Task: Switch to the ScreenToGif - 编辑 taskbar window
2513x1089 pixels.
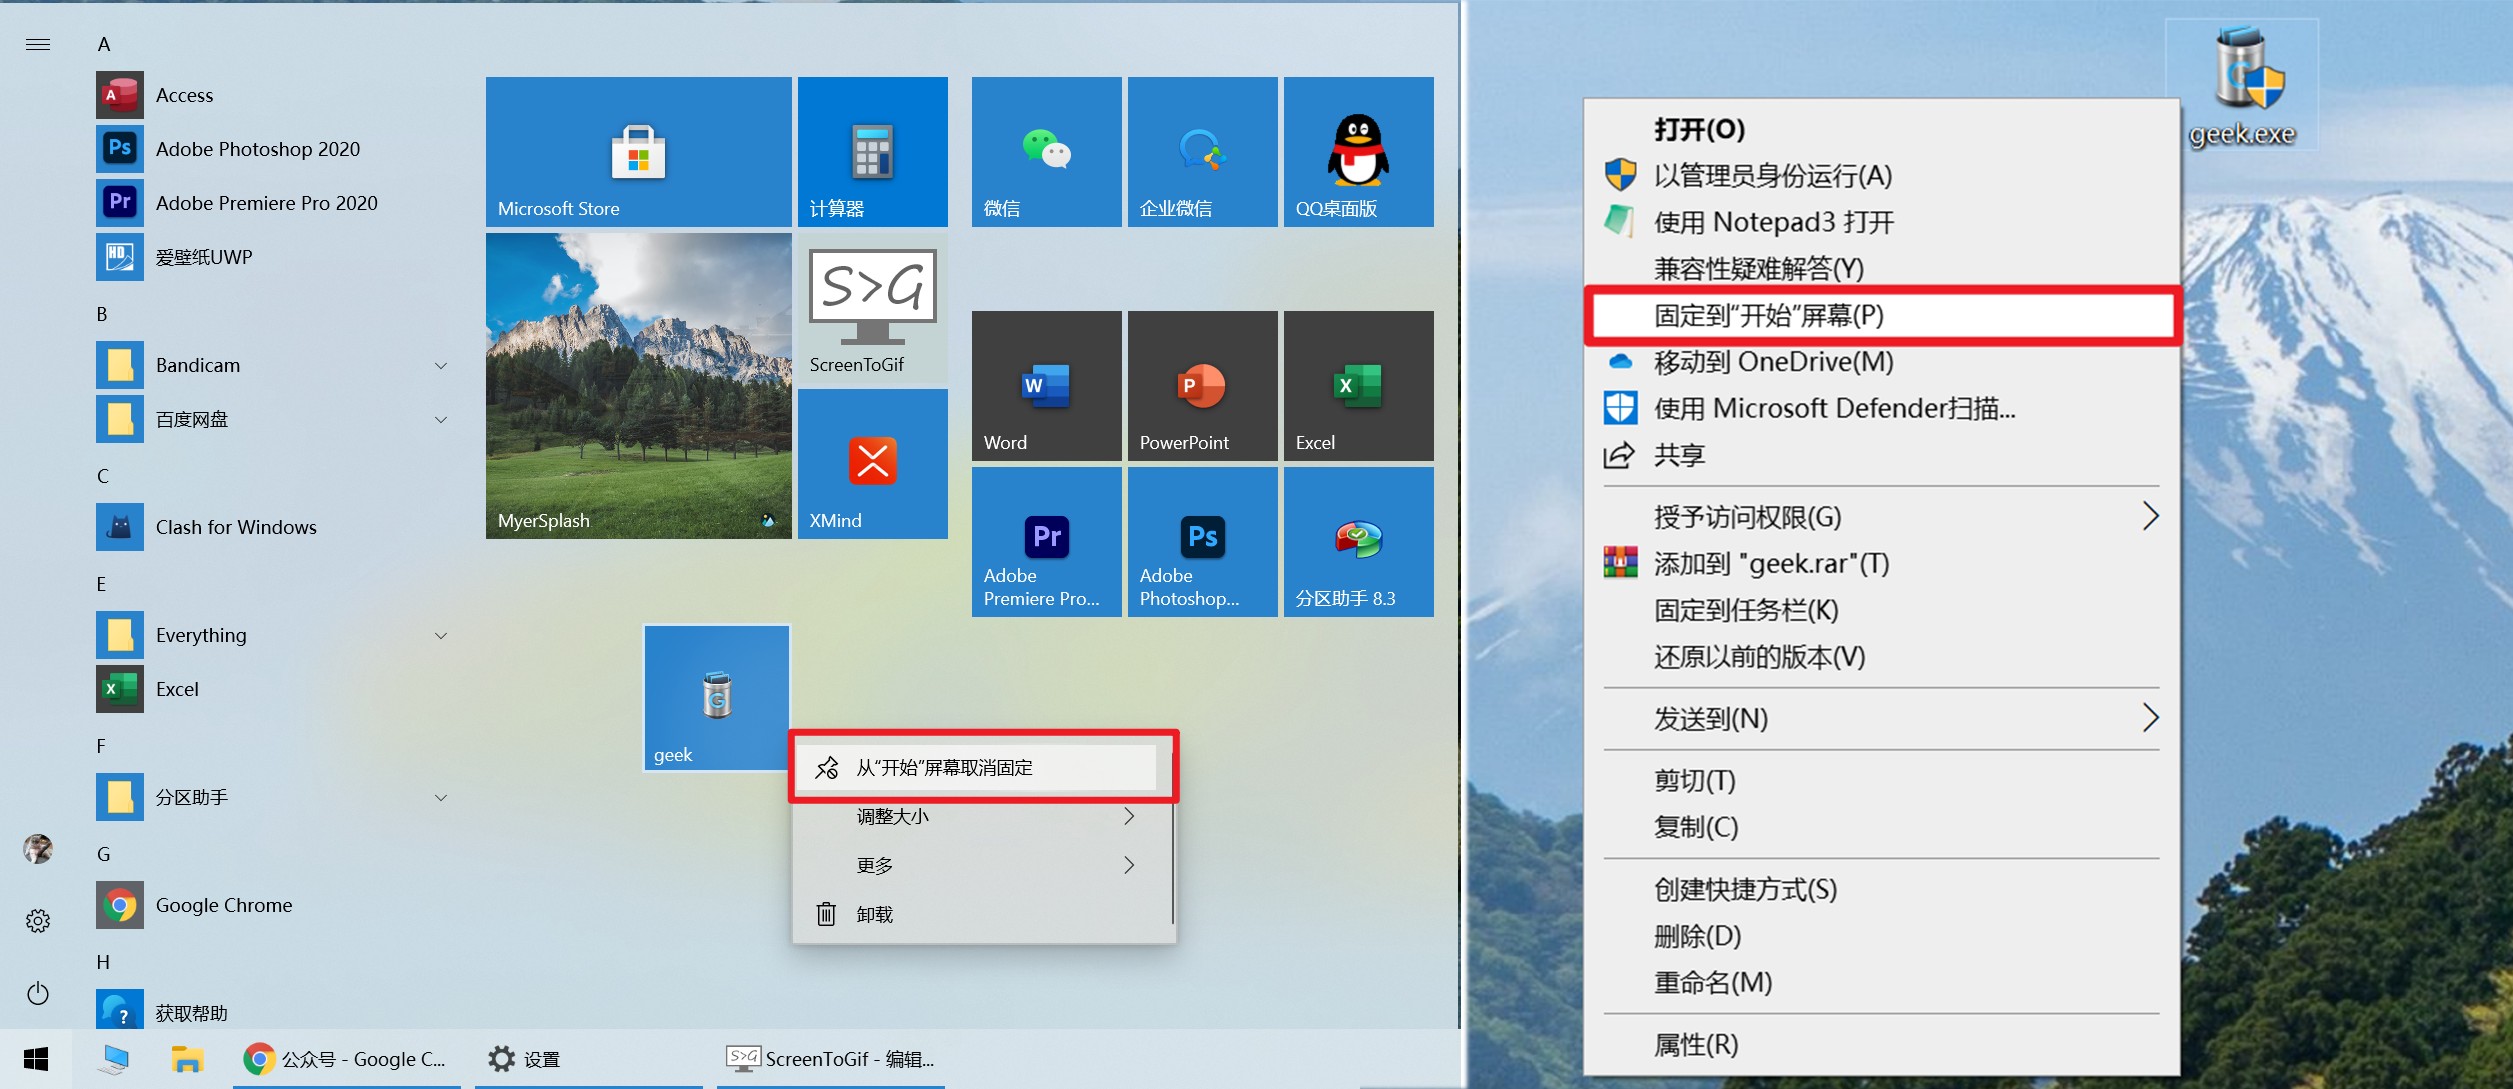Action: coord(831,1059)
